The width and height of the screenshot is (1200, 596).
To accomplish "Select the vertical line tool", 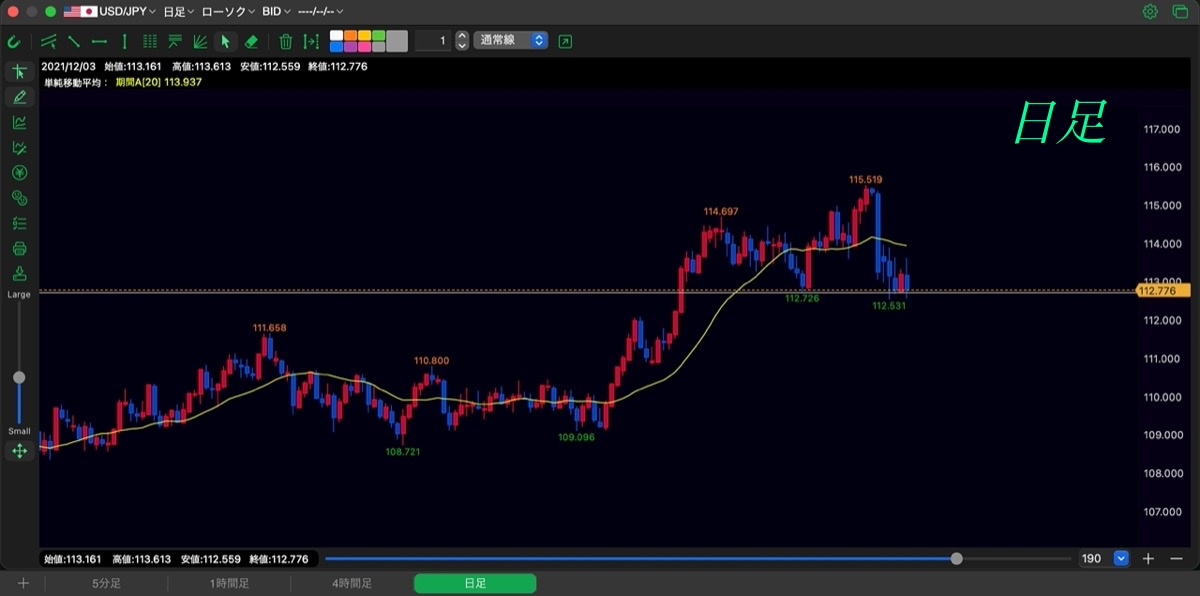I will pos(124,41).
